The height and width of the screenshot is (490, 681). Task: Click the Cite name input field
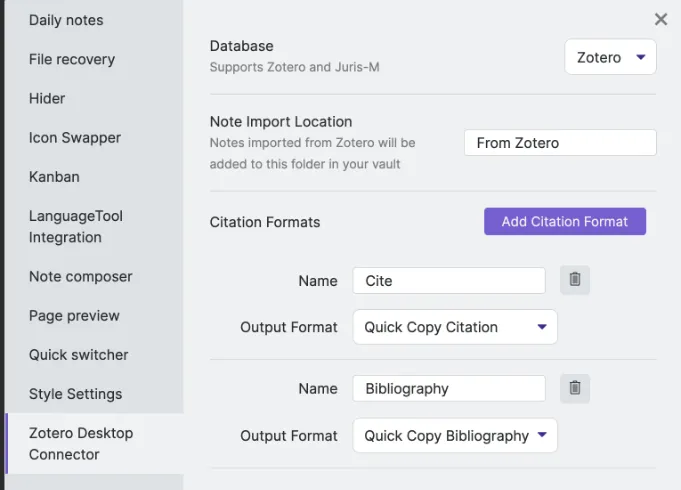[449, 281]
